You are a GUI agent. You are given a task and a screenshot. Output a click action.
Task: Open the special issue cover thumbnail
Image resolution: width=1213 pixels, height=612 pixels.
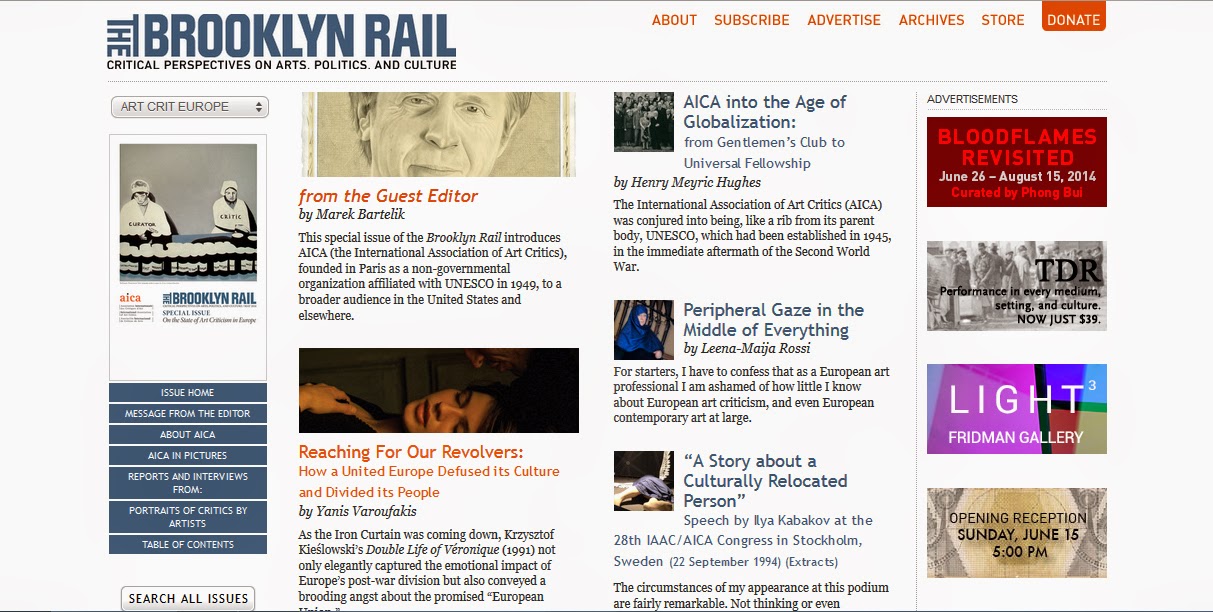188,257
